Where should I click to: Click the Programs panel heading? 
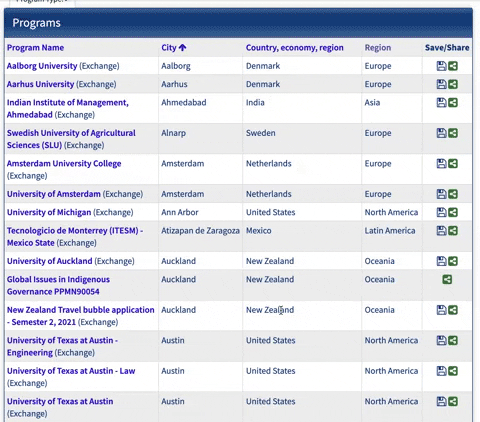coord(36,23)
